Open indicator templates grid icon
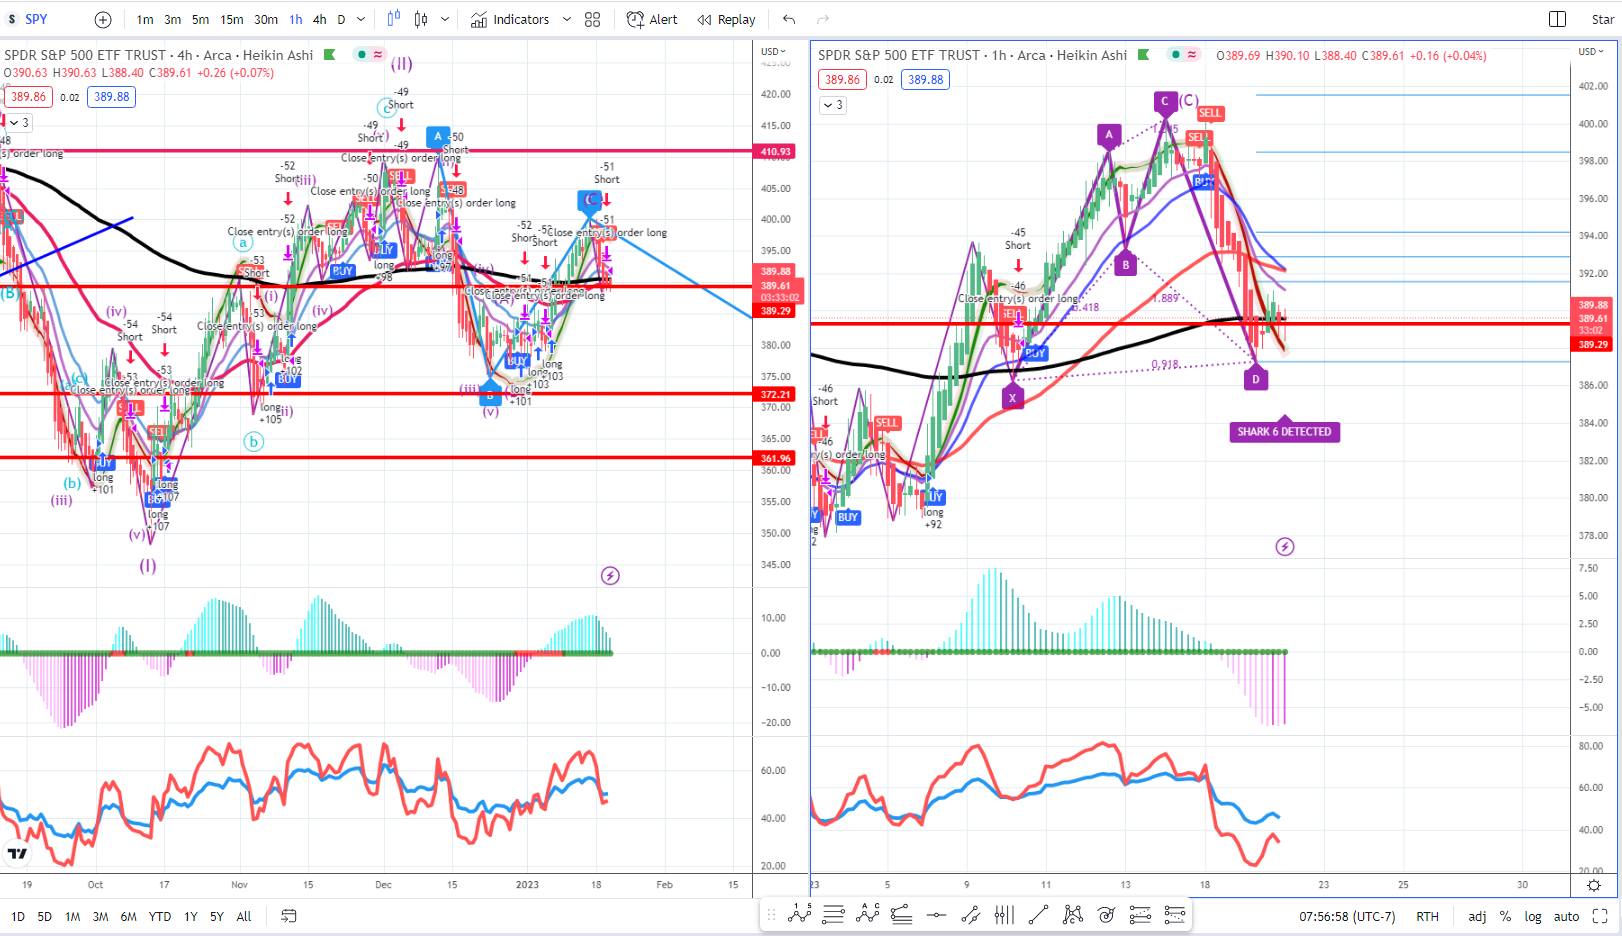The image size is (1622, 936). pyautogui.click(x=592, y=19)
